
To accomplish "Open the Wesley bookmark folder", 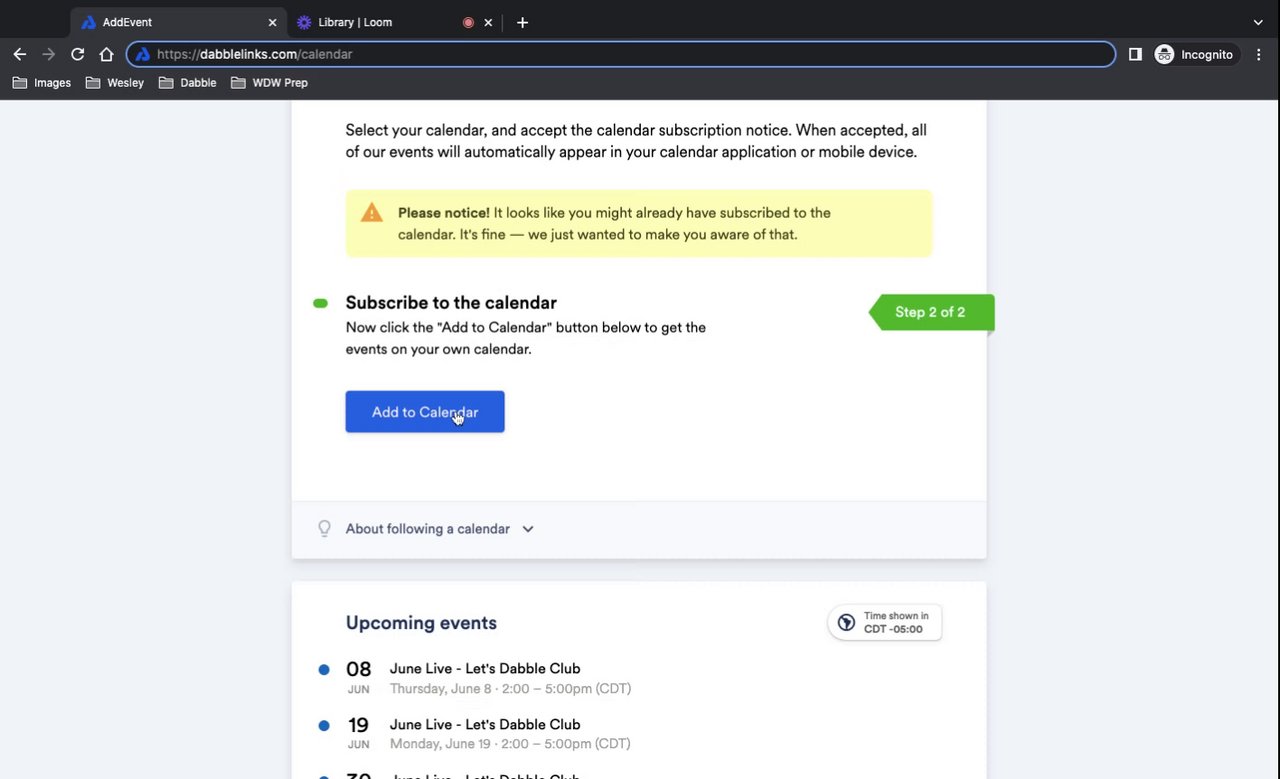I will point(115,83).
